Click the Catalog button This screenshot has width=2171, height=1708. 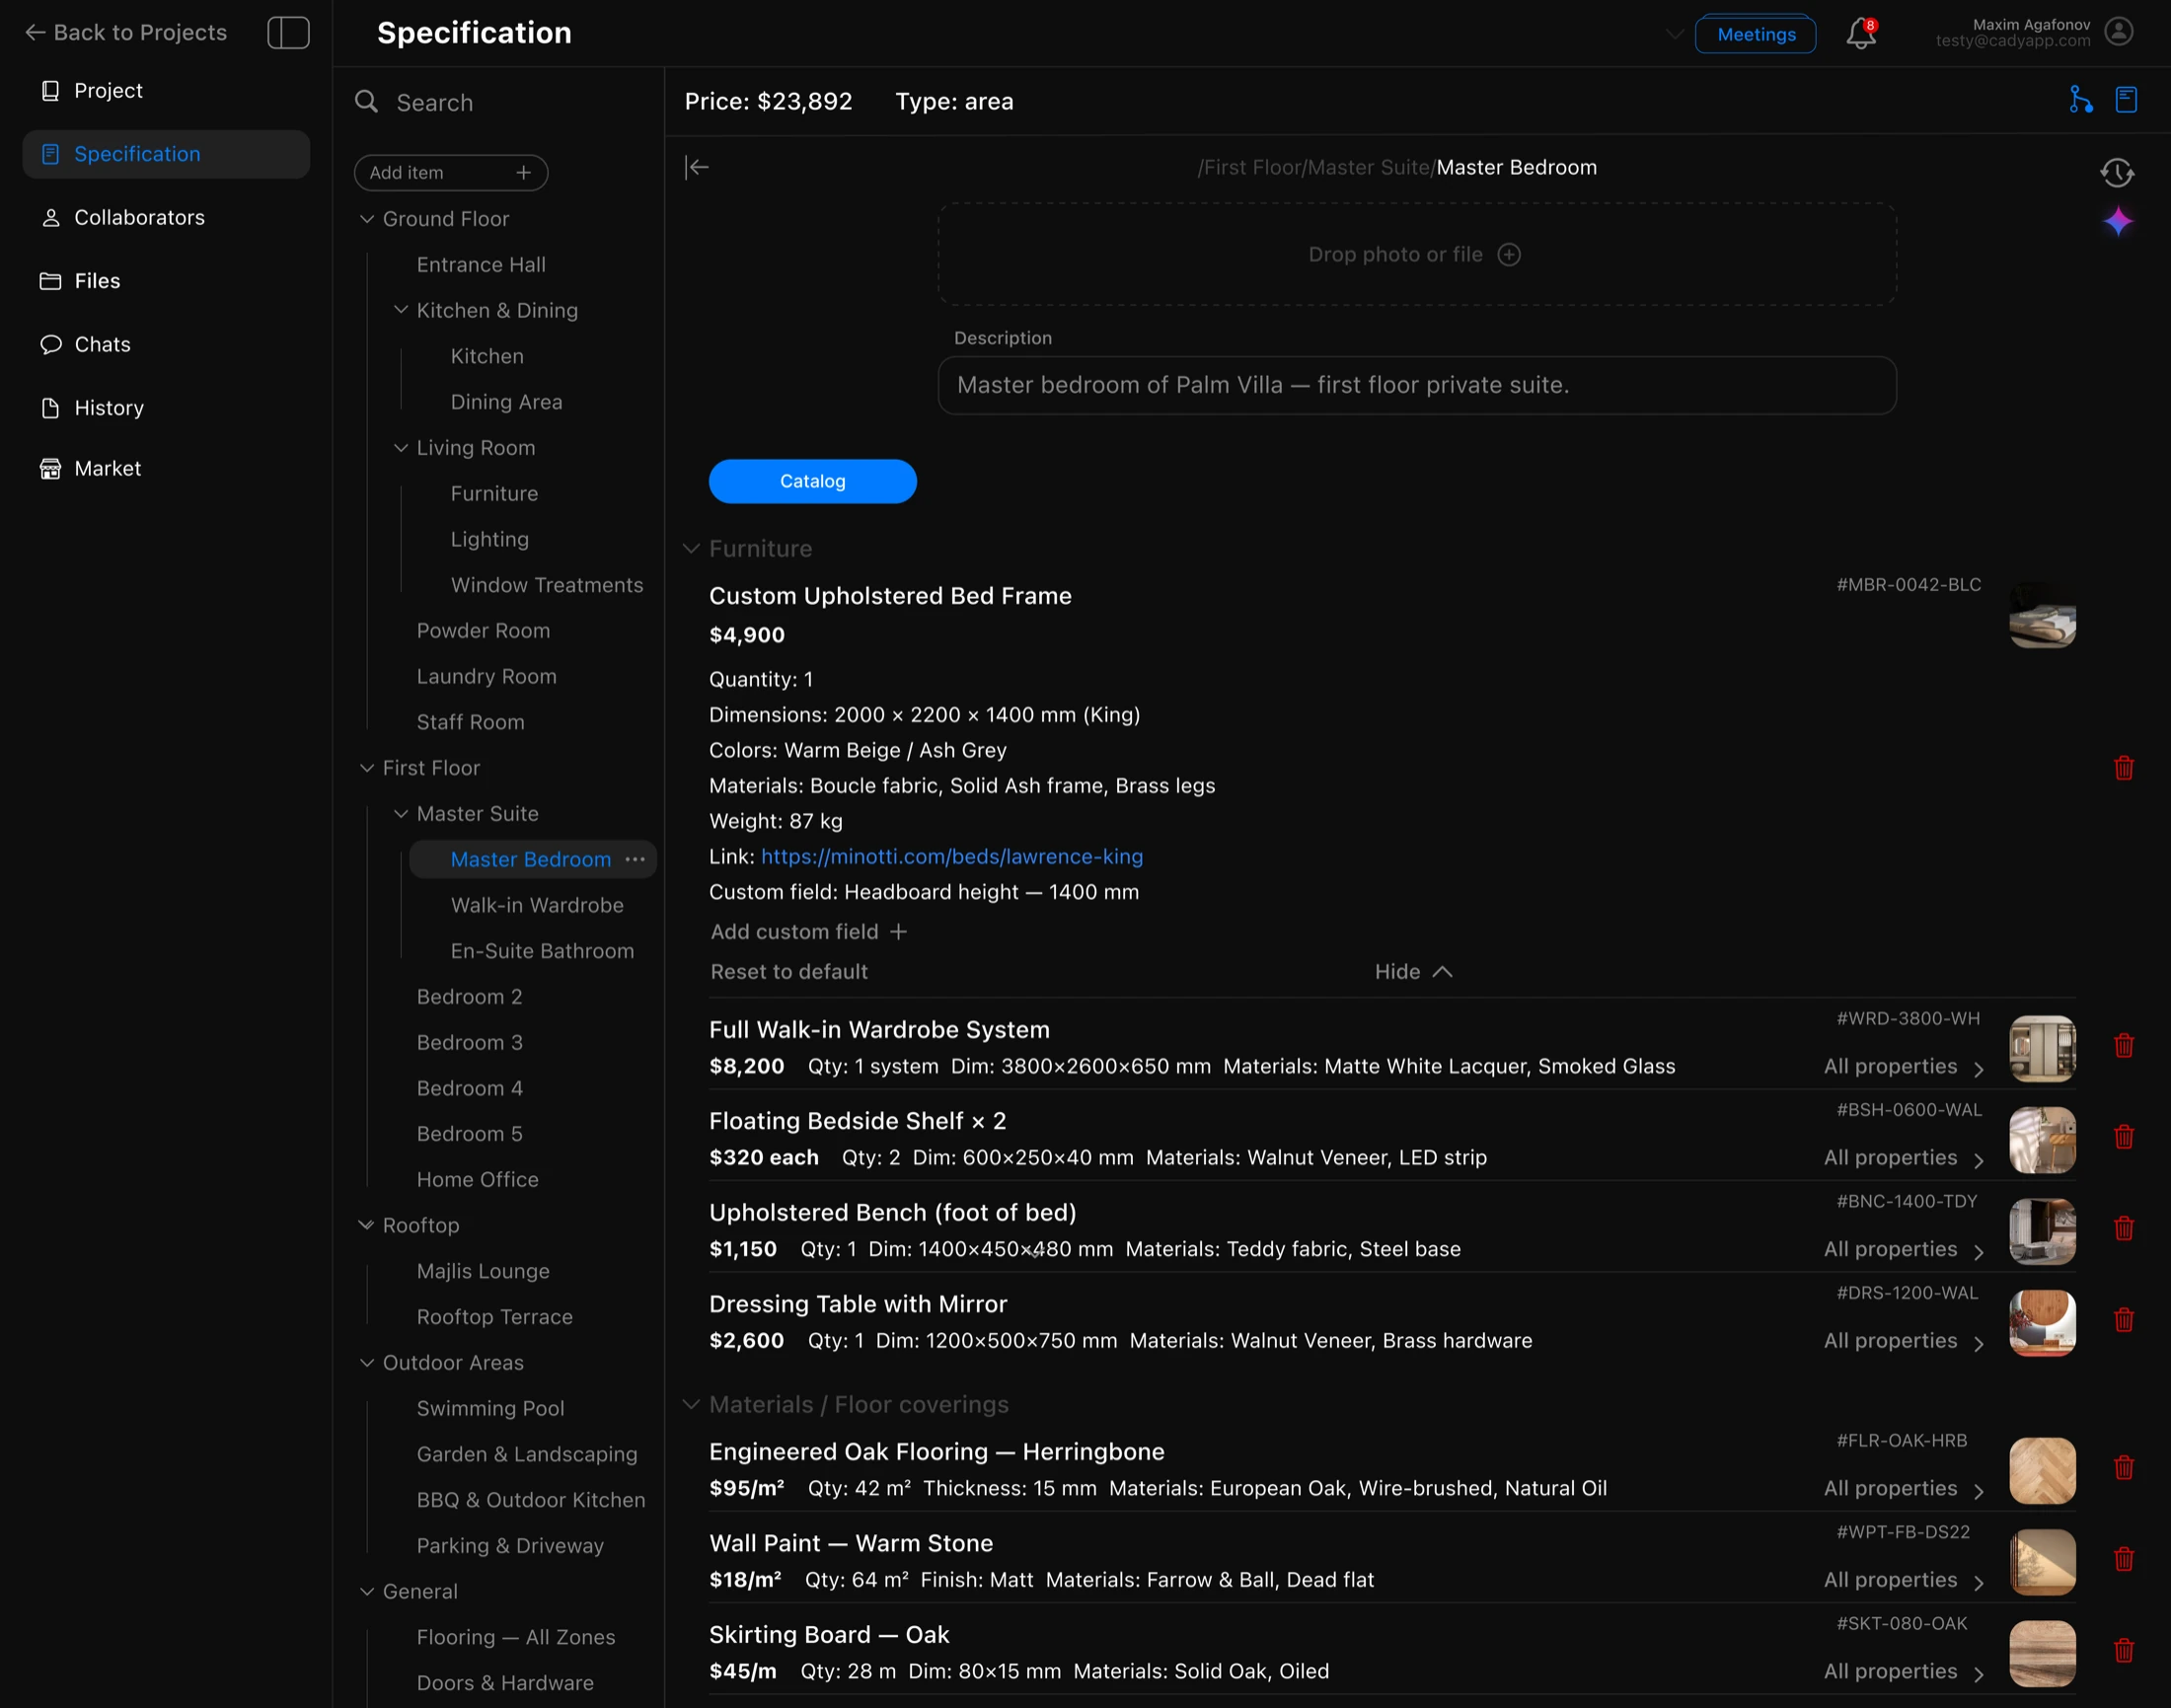(x=812, y=481)
